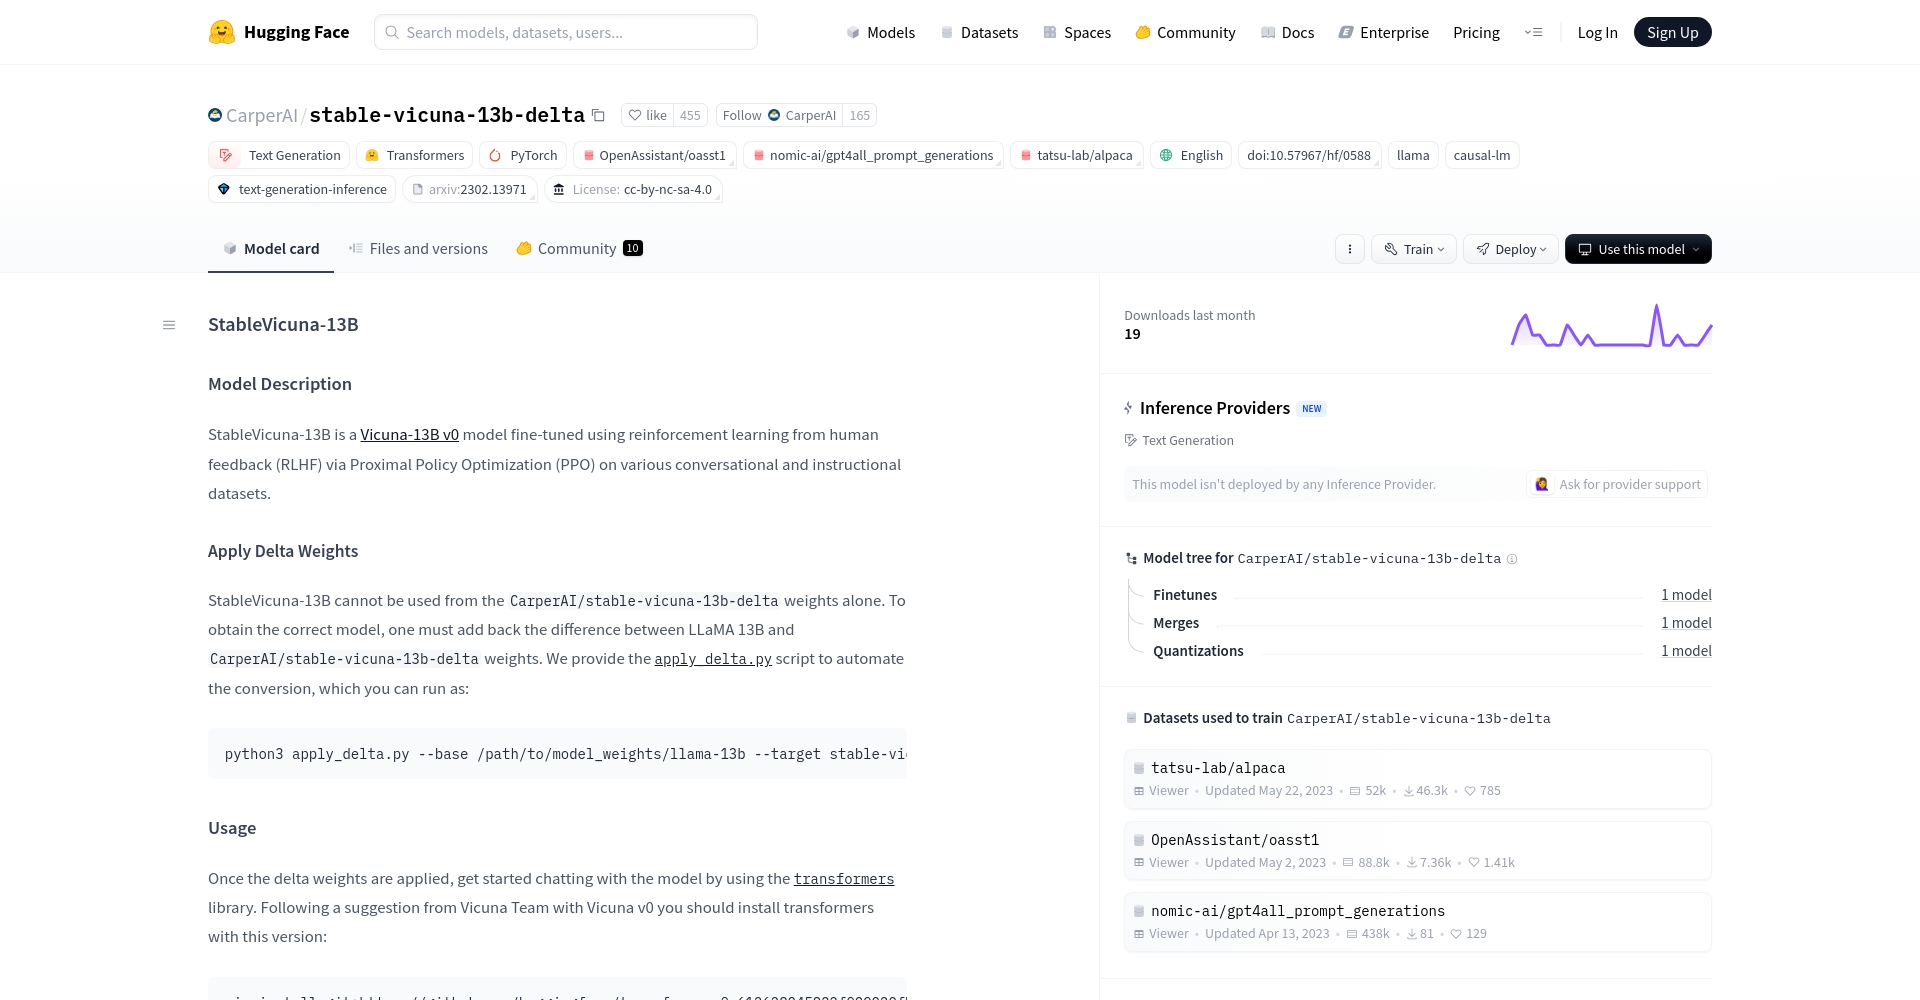
Task: Open the Pricing page
Action: [x=1476, y=32]
